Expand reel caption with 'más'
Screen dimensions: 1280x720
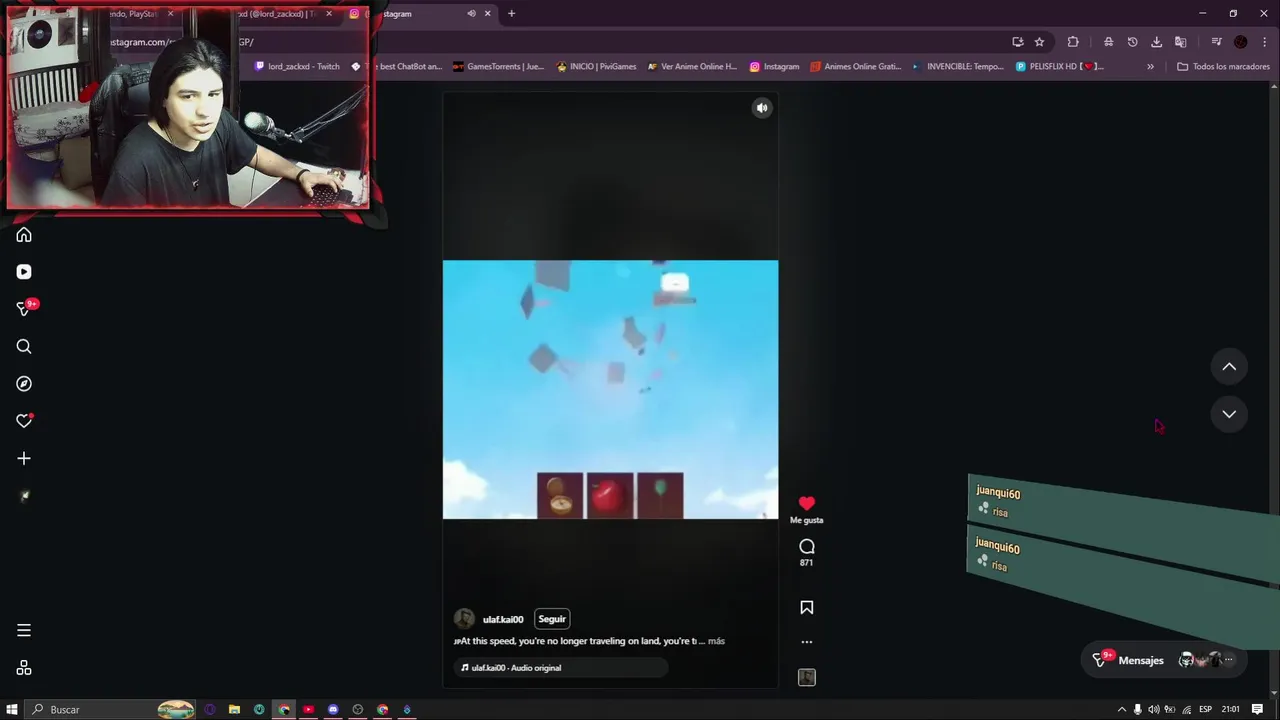[716, 641]
